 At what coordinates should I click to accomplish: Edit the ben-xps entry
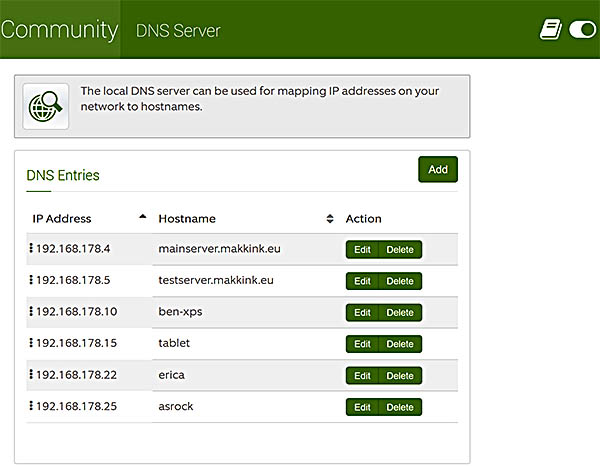coord(362,313)
